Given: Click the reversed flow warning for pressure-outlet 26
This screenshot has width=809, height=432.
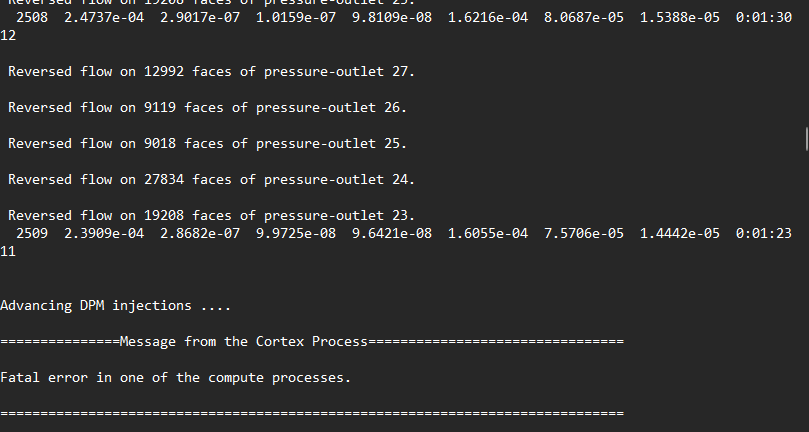Looking at the screenshot, I should pos(207,107).
